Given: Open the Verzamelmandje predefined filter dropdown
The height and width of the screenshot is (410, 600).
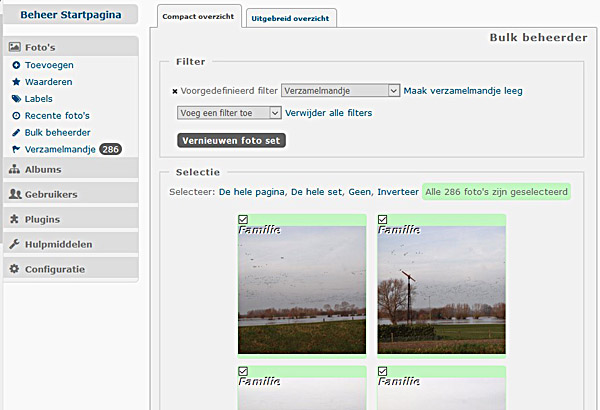Looking at the screenshot, I should (341, 91).
